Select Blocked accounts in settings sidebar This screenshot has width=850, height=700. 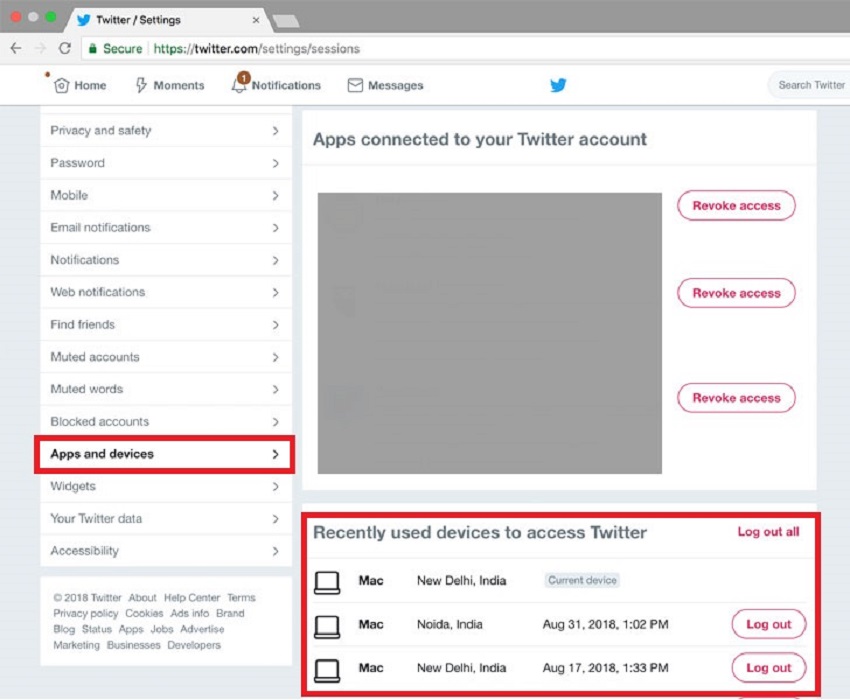coord(100,422)
